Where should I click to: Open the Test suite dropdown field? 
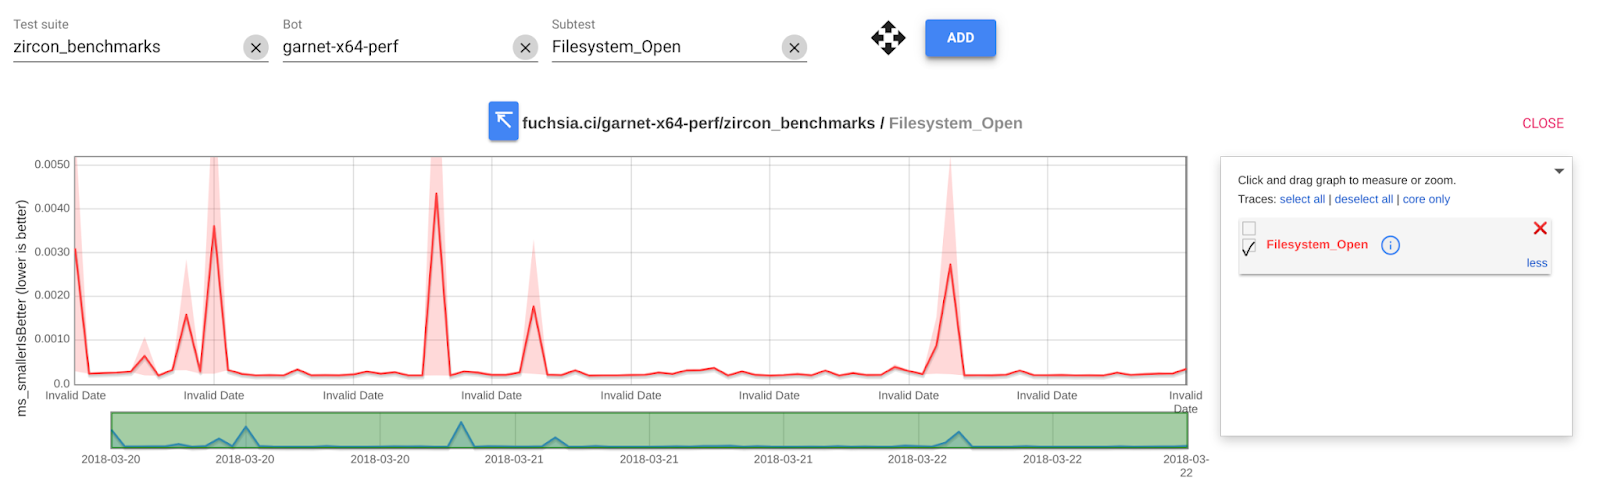(125, 47)
